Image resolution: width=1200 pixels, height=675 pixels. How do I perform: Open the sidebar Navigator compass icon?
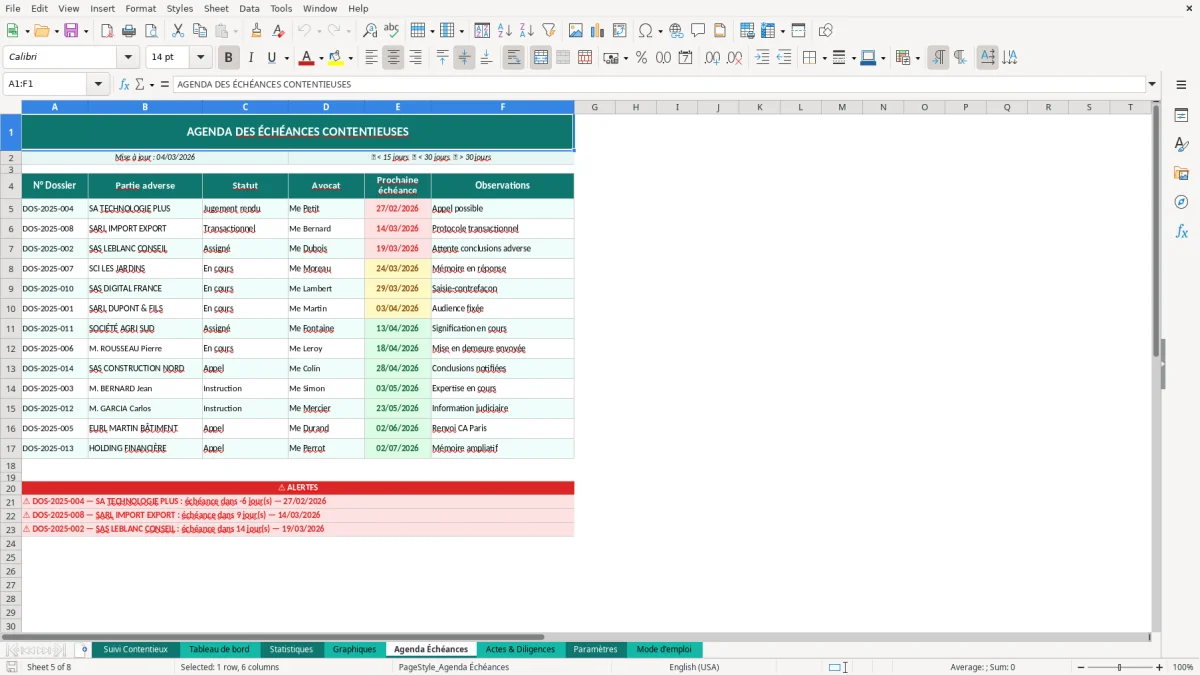pos(1181,202)
